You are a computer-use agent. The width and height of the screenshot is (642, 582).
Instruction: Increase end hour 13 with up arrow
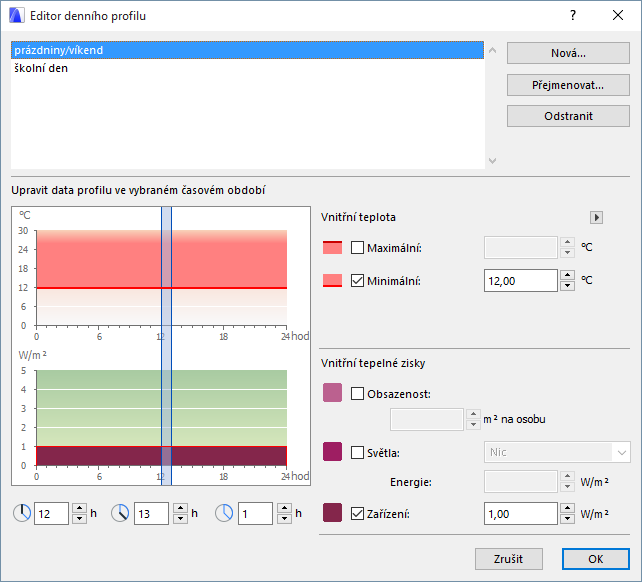point(180,508)
